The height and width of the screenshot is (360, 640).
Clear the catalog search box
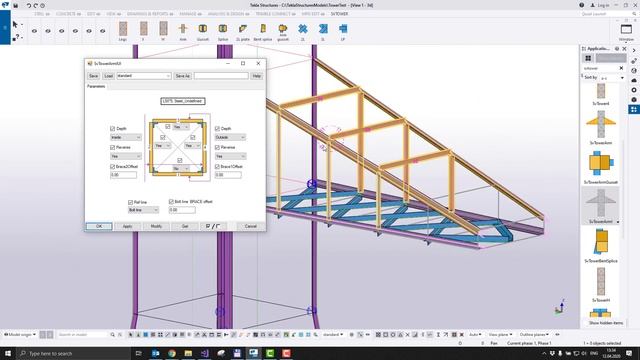coord(621,68)
